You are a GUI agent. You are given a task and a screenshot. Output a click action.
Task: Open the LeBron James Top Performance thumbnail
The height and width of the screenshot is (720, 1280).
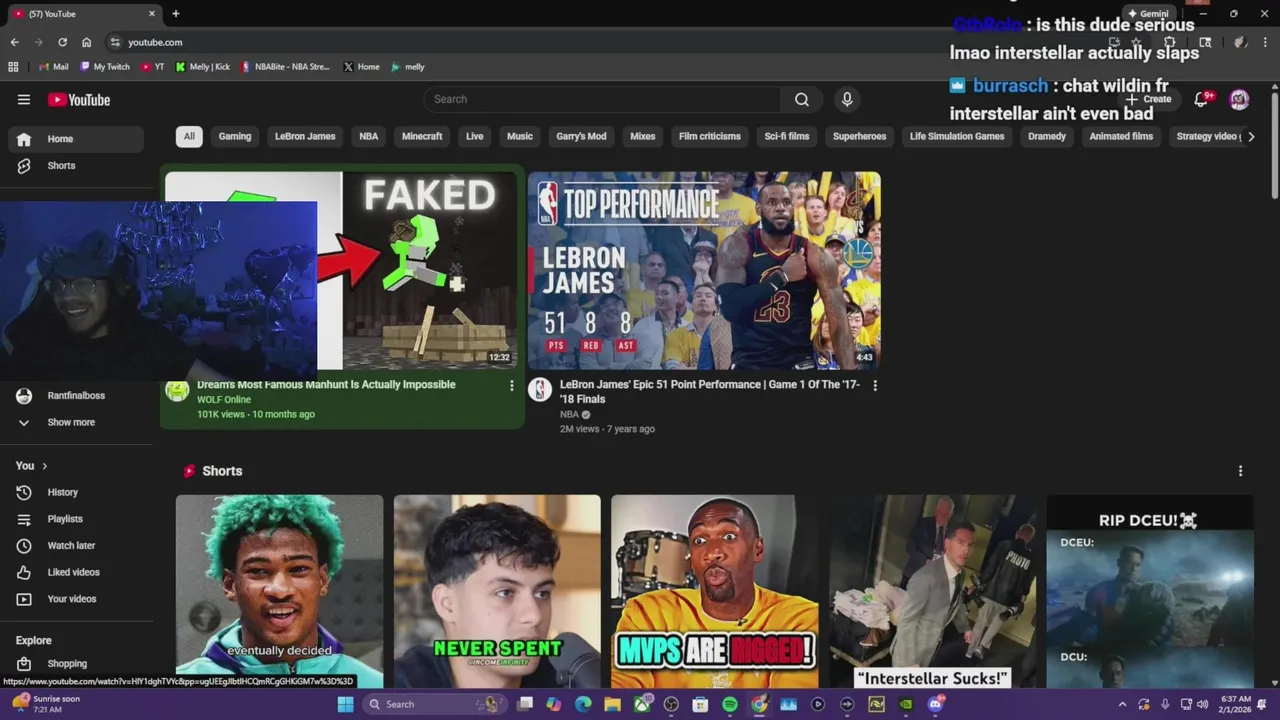tap(704, 270)
